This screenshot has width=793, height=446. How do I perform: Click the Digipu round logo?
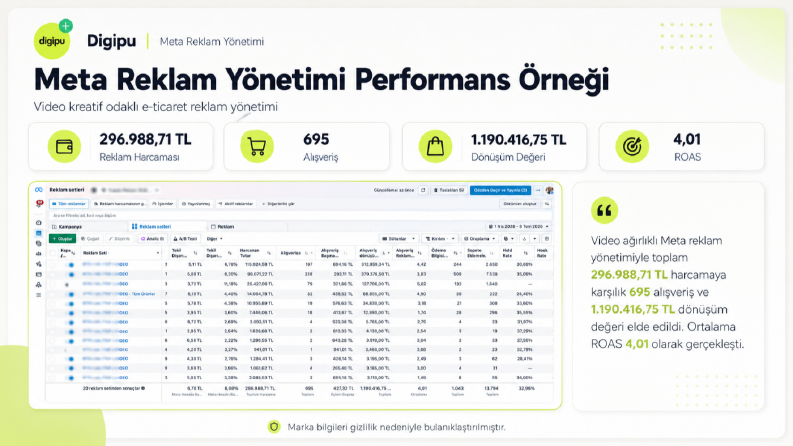[x=52, y=40]
